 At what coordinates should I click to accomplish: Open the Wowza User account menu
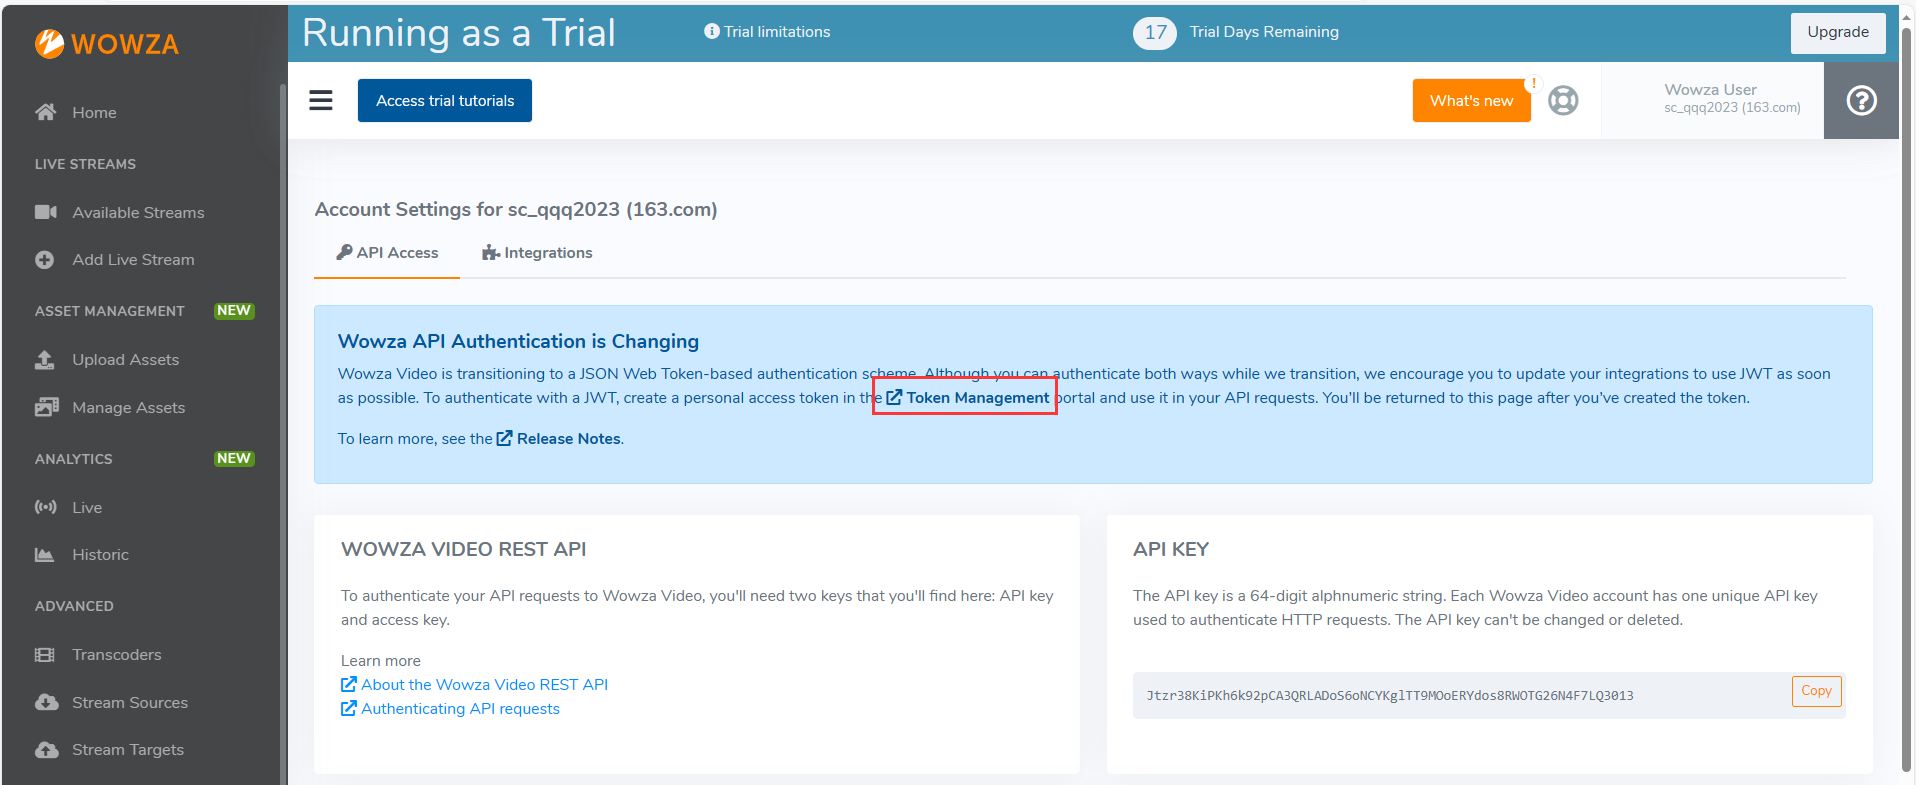point(1731,99)
